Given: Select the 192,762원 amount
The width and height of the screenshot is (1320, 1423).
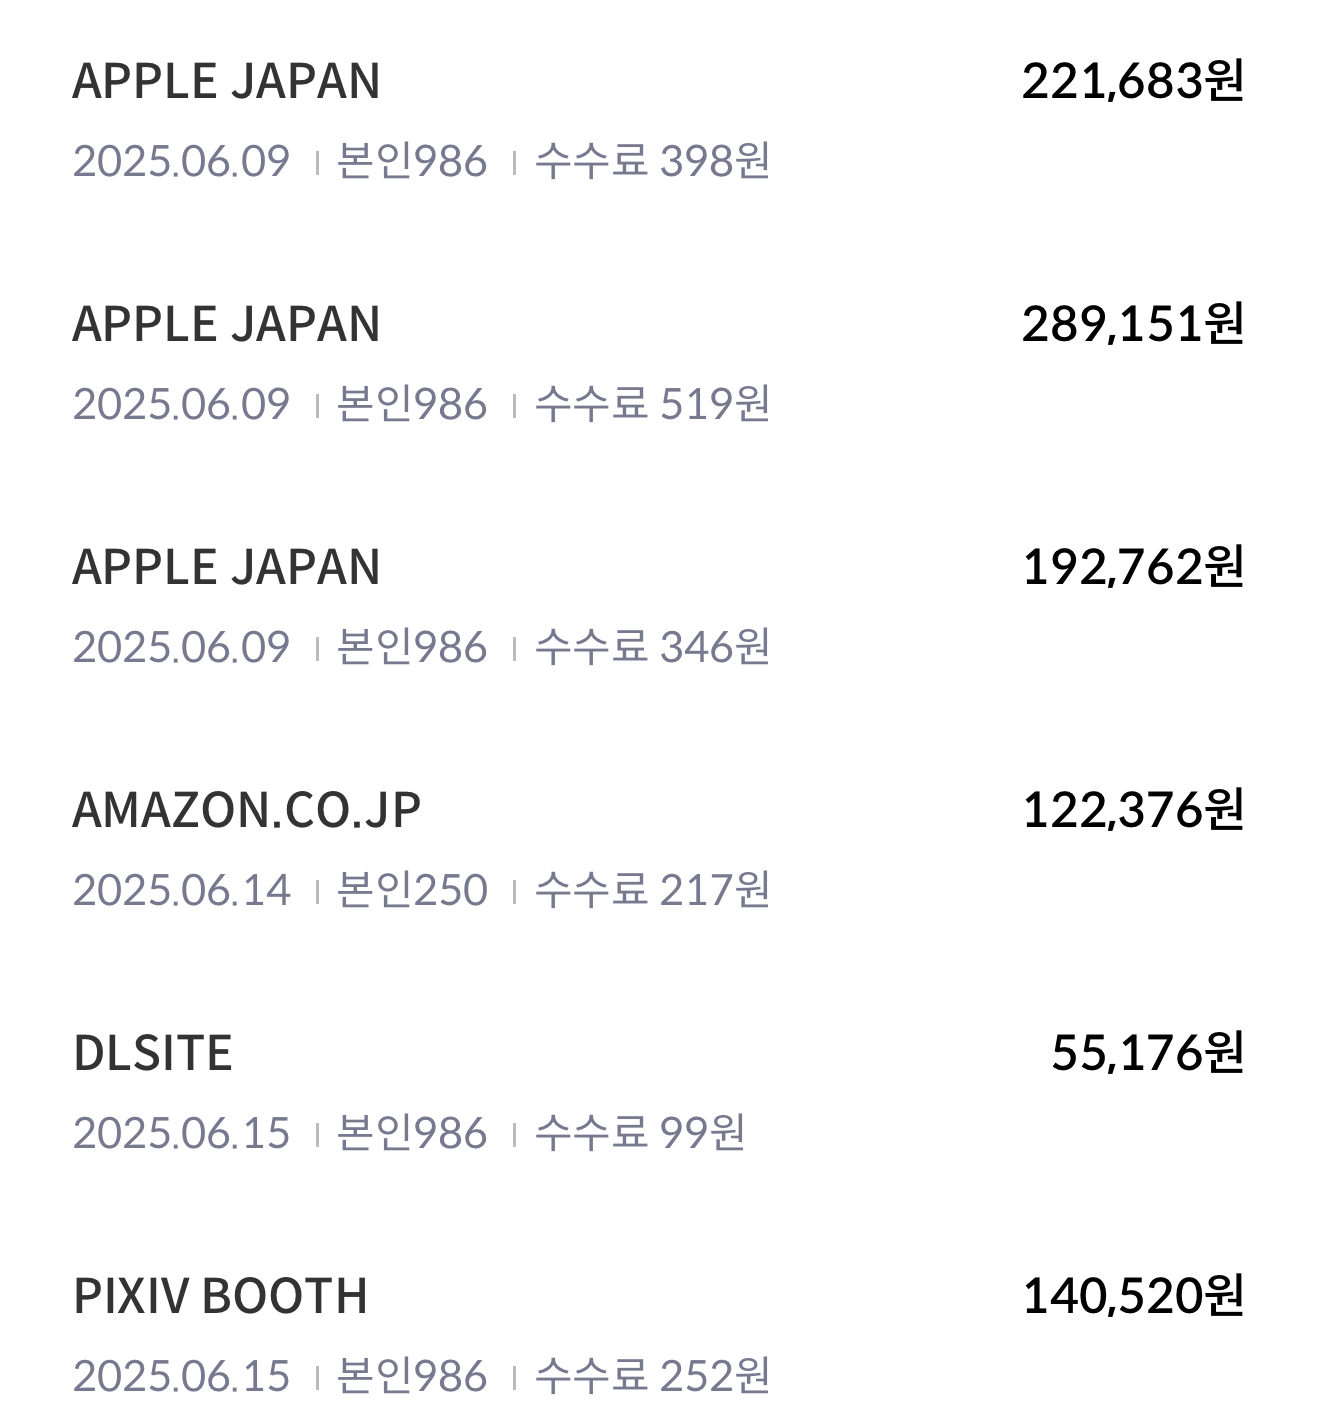Looking at the screenshot, I should 1133,567.
